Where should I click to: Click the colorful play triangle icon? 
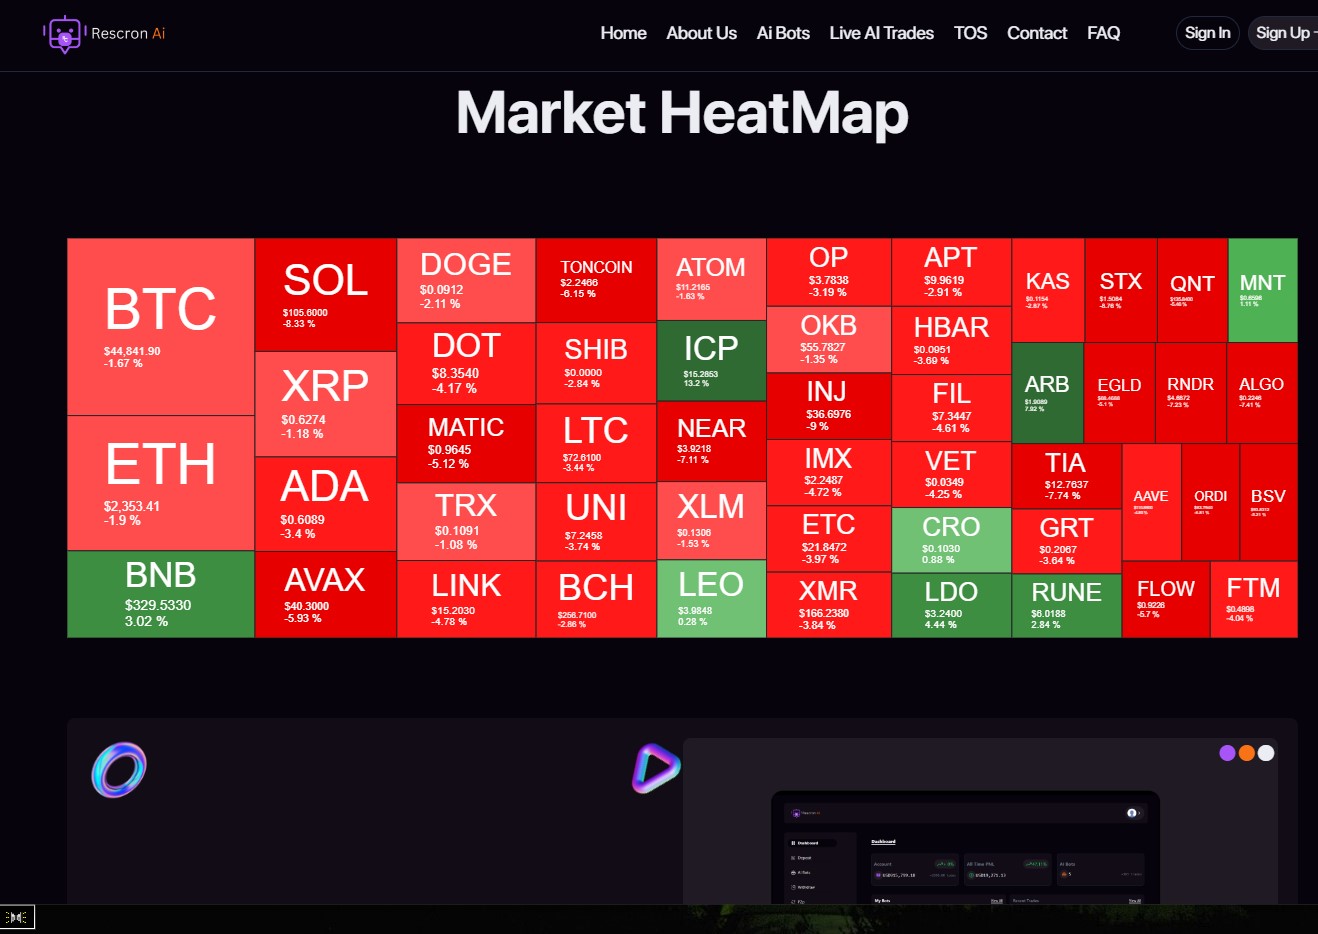pyautogui.click(x=655, y=768)
